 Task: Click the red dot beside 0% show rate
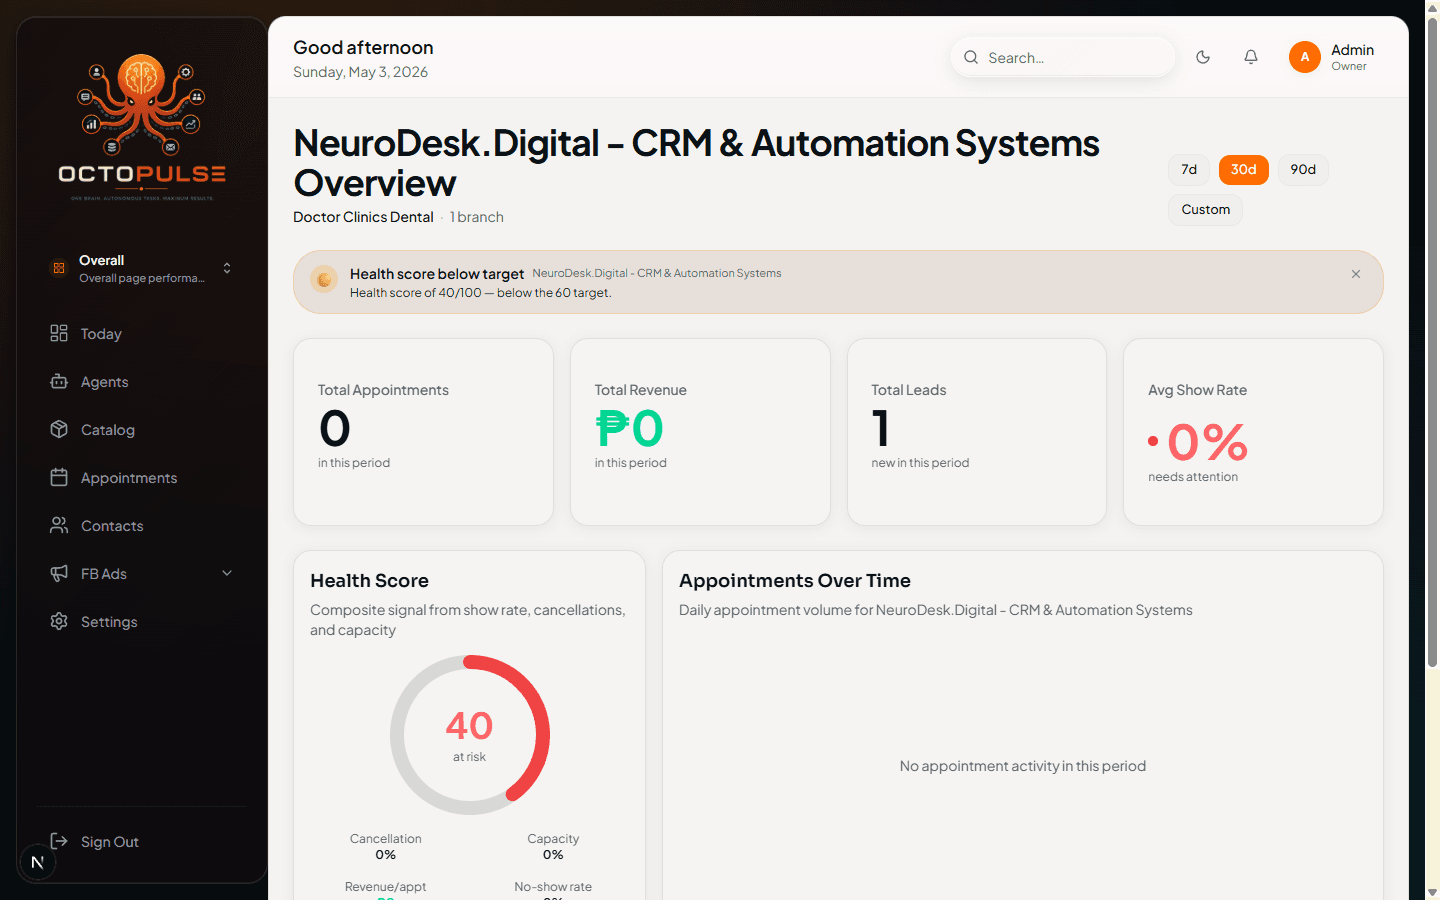pos(1153,441)
